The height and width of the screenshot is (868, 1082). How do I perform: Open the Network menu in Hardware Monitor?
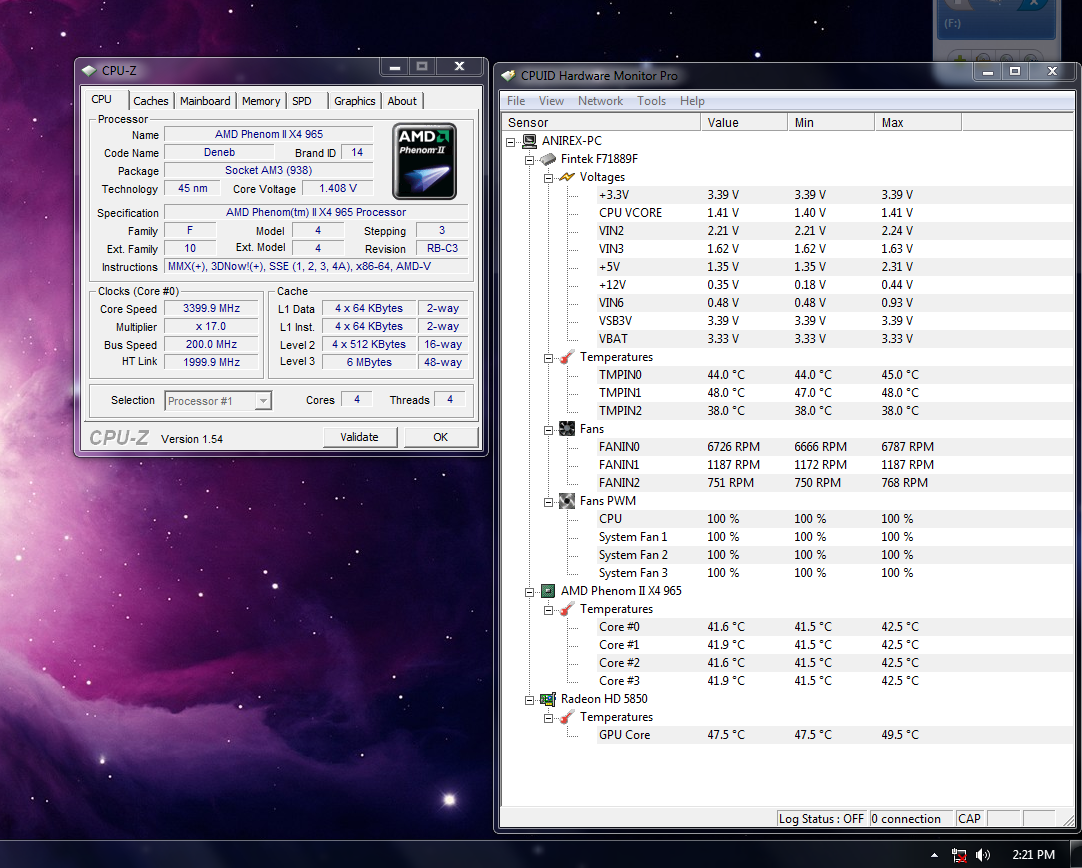[x=600, y=100]
